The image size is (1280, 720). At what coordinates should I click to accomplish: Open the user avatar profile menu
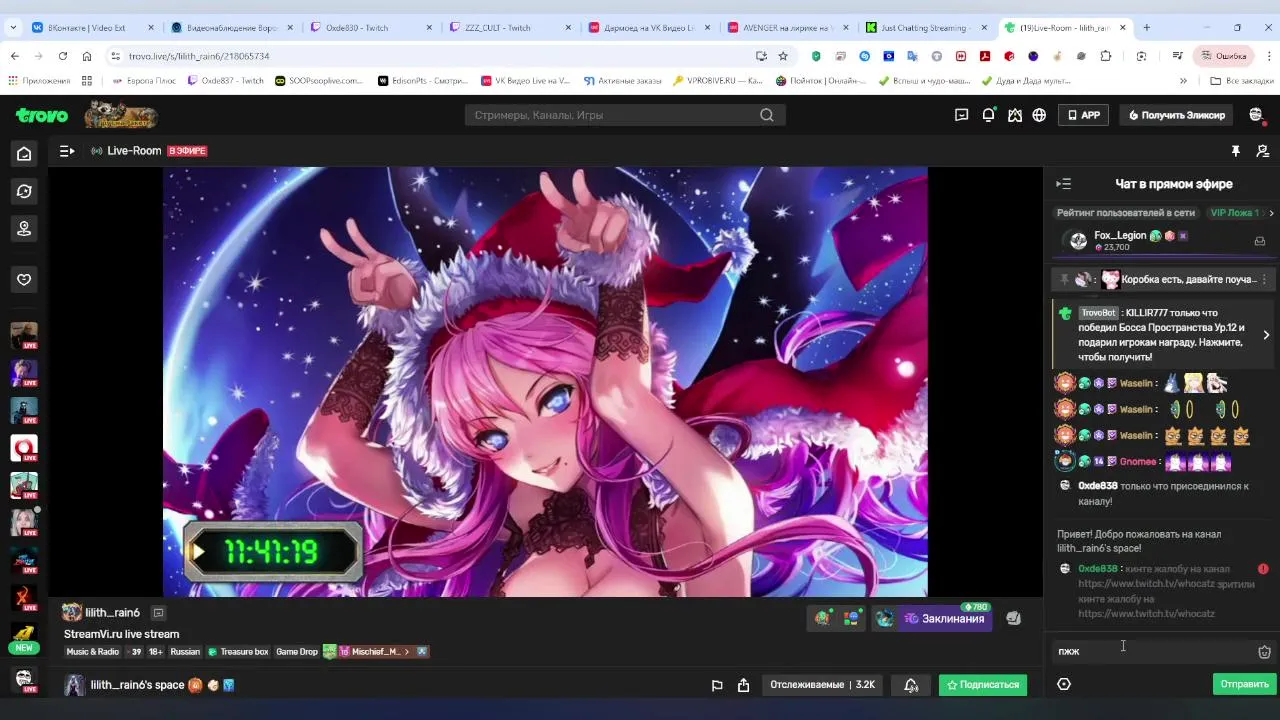pyautogui.click(x=1256, y=115)
